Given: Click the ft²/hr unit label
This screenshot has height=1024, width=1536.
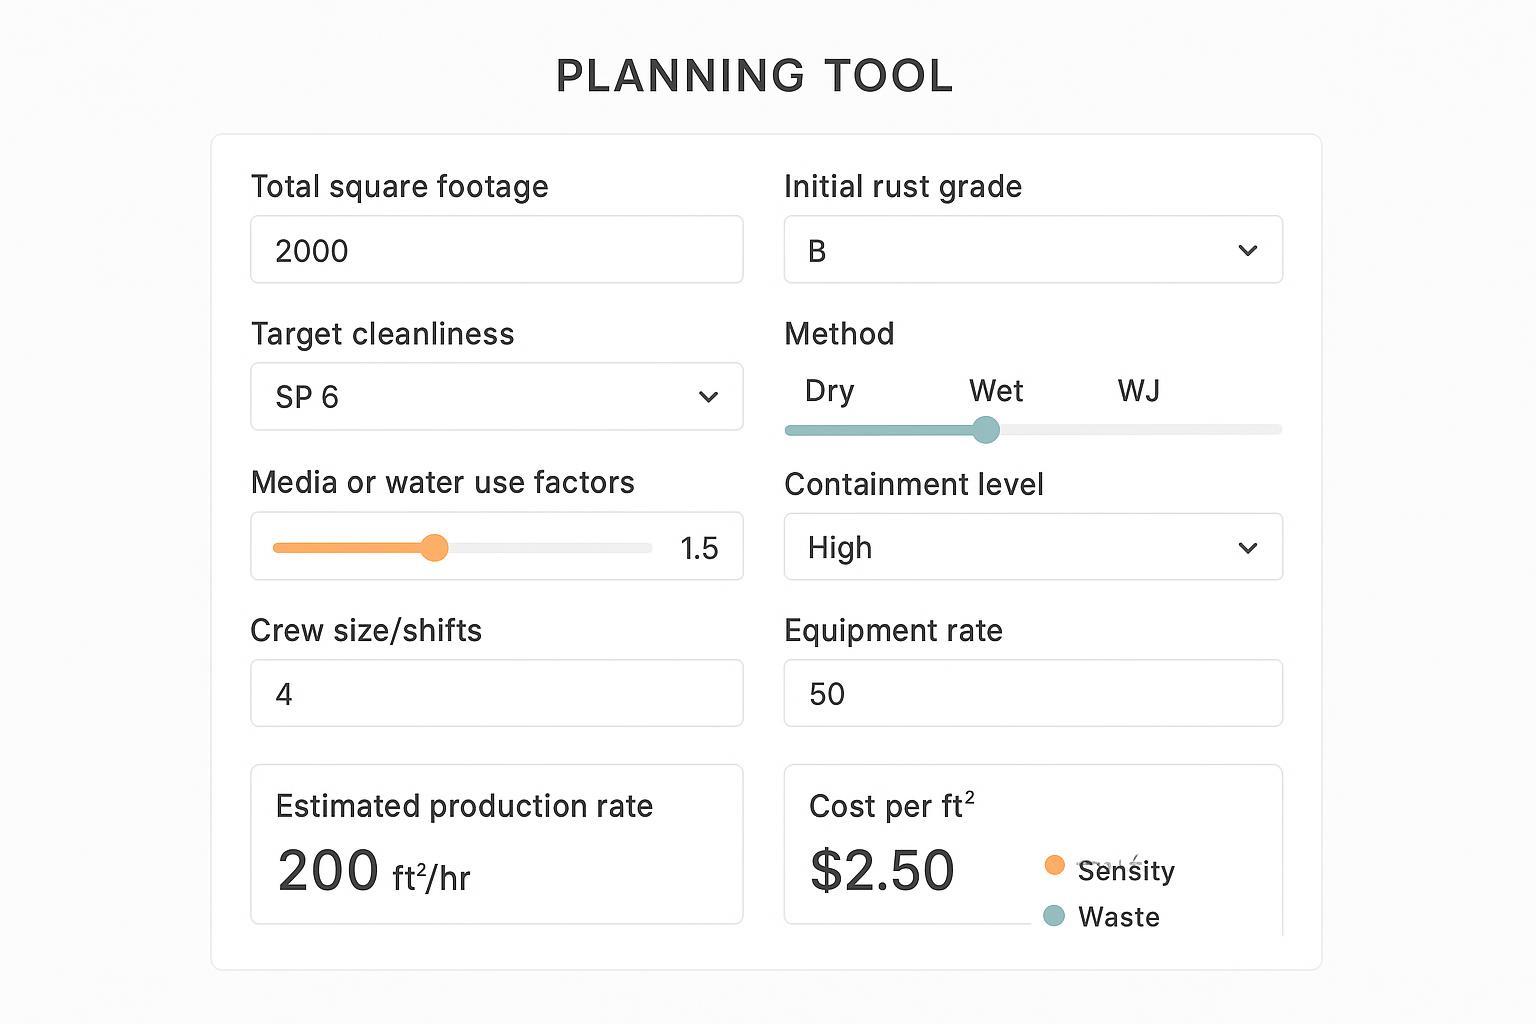Looking at the screenshot, I should pos(430,878).
